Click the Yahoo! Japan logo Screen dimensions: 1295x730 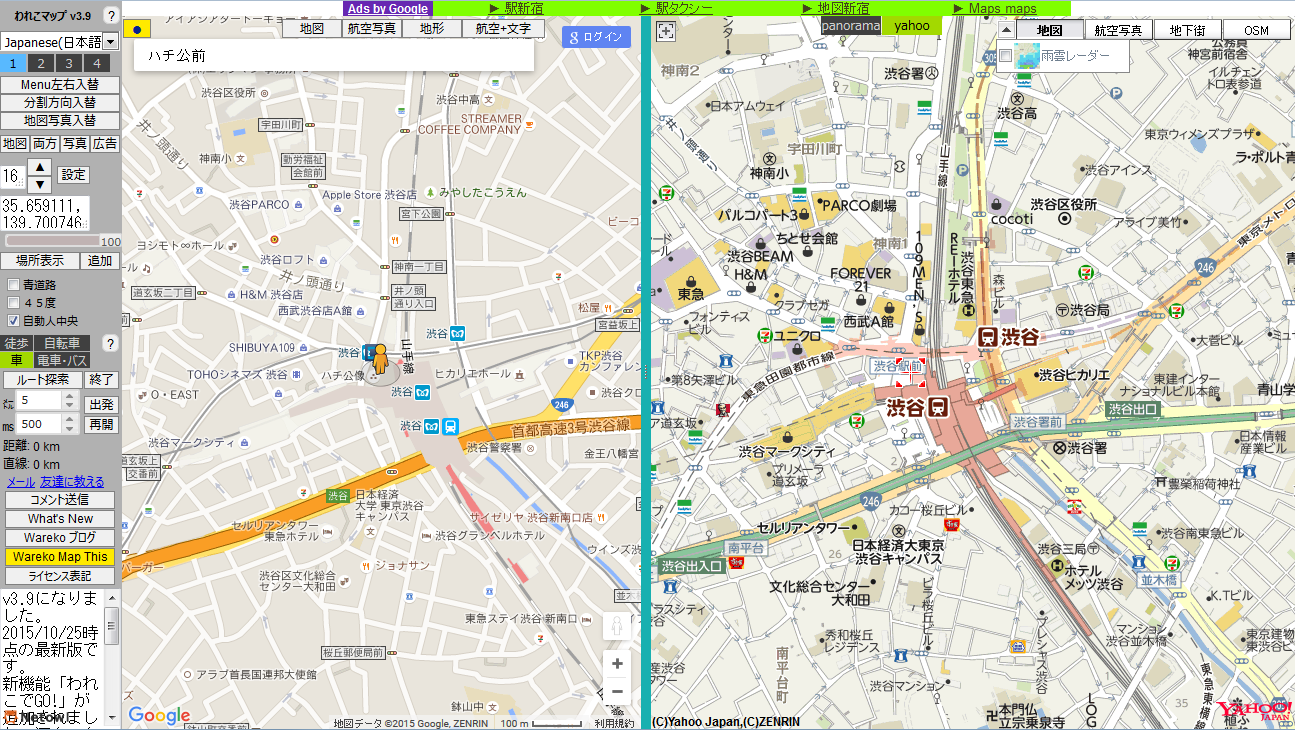click(1254, 712)
